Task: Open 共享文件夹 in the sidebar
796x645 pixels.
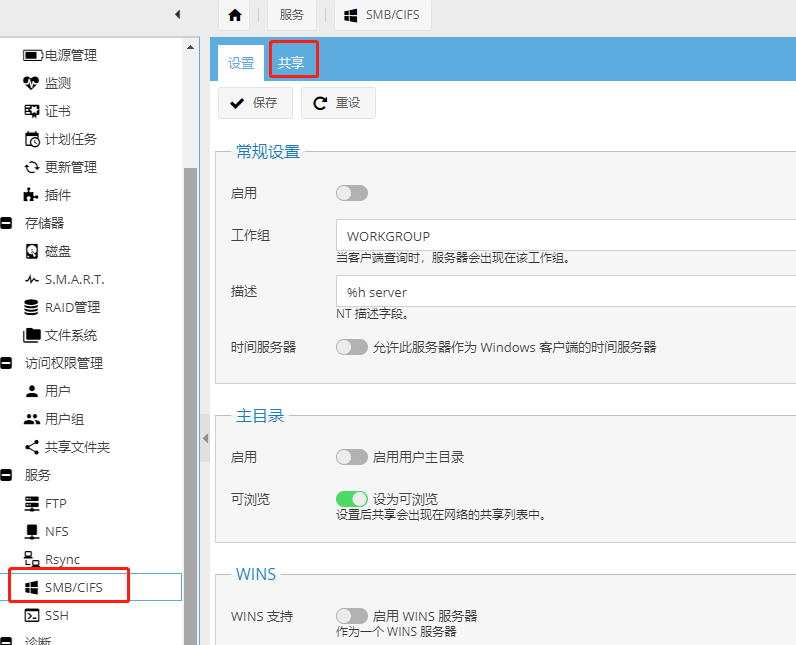Action: tap(77, 447)
